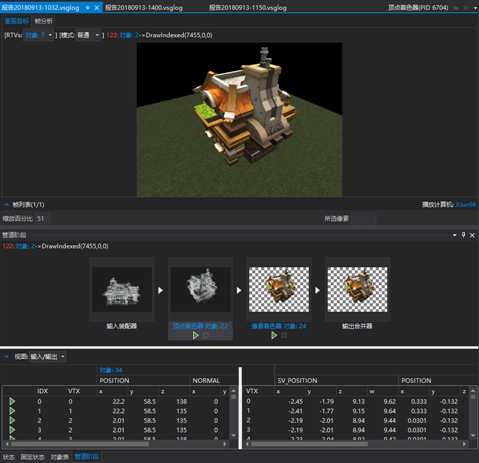Select the 22.2 x value in row 0
This screenshot has height=463, width=479.
[118, 401]
